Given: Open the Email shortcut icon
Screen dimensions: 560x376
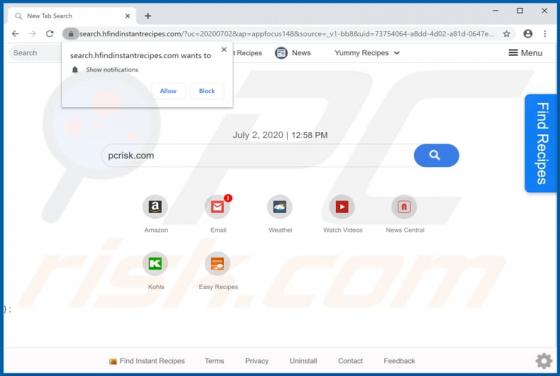Looking at the screenshot, I should coord(217,207).
